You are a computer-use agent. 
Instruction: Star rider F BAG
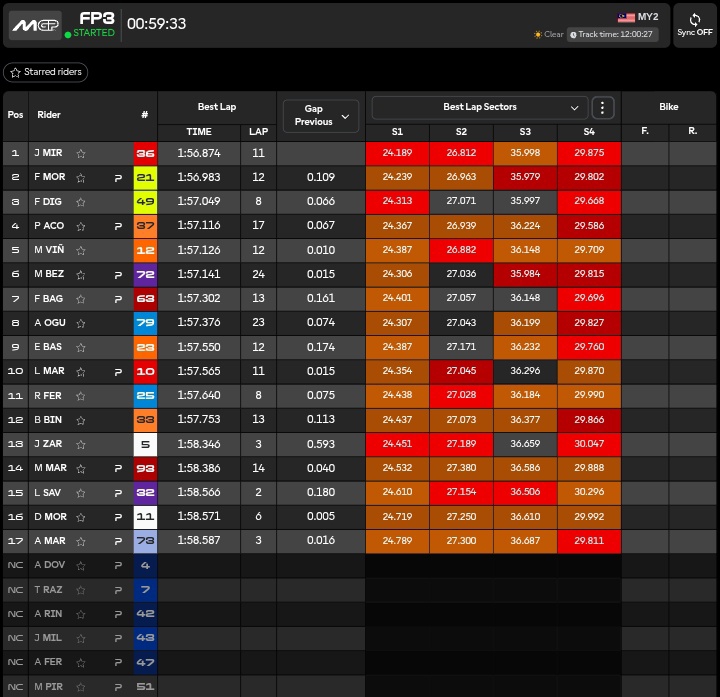81,299
